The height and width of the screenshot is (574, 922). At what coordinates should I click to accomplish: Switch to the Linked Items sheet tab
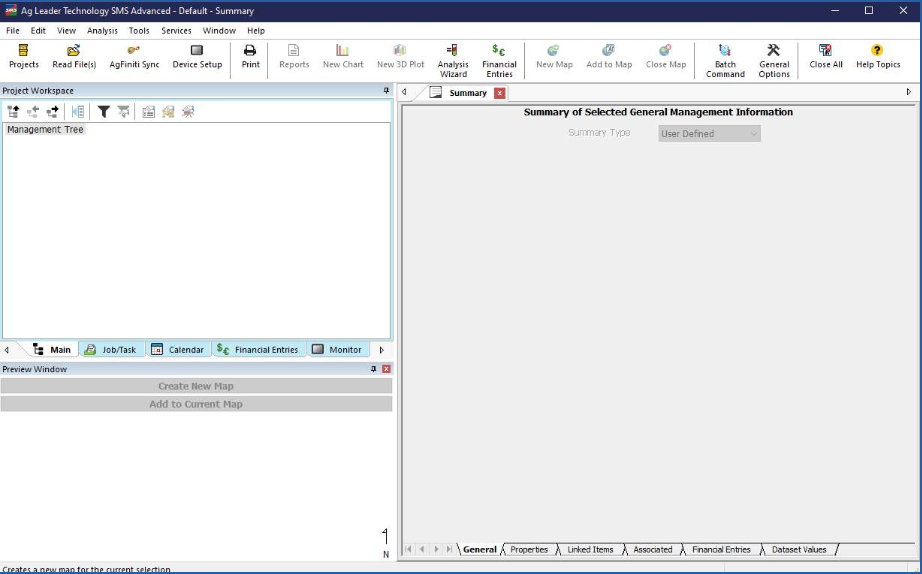pyautogui.click(x=590, y=549)
